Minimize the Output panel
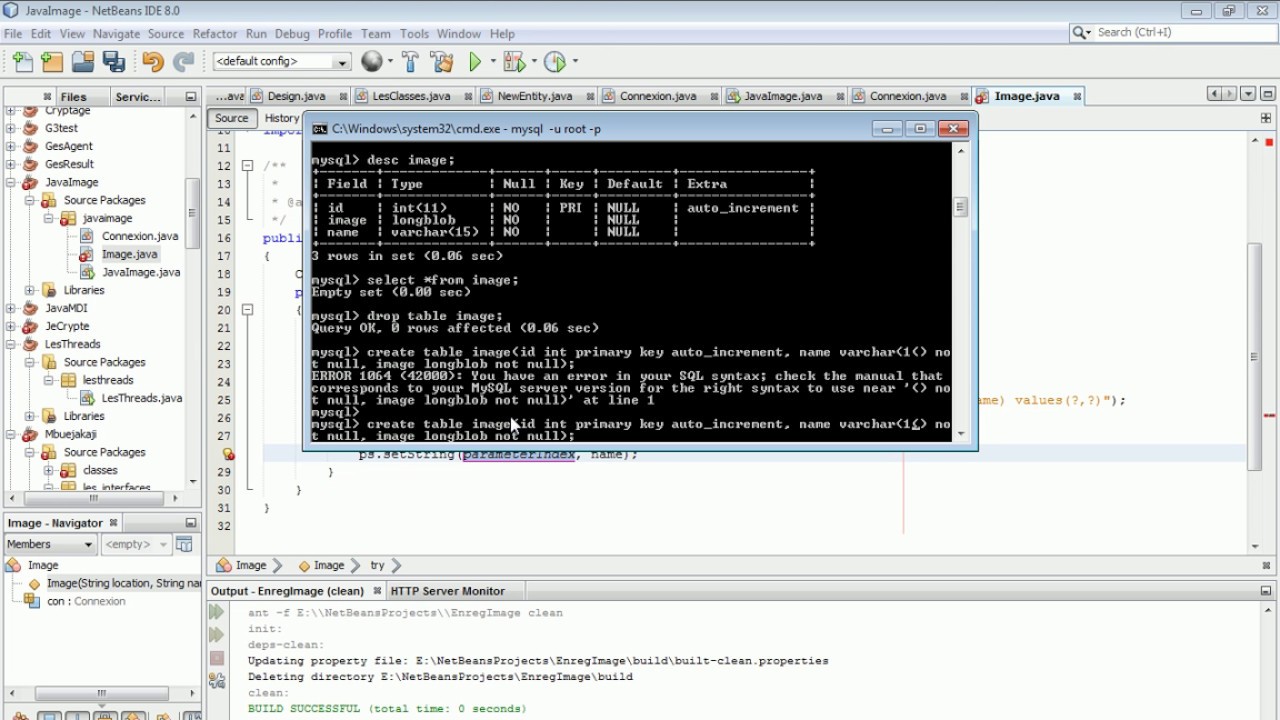Image resolution: width=1280 pixels, height=720 pixels. 1265,591
